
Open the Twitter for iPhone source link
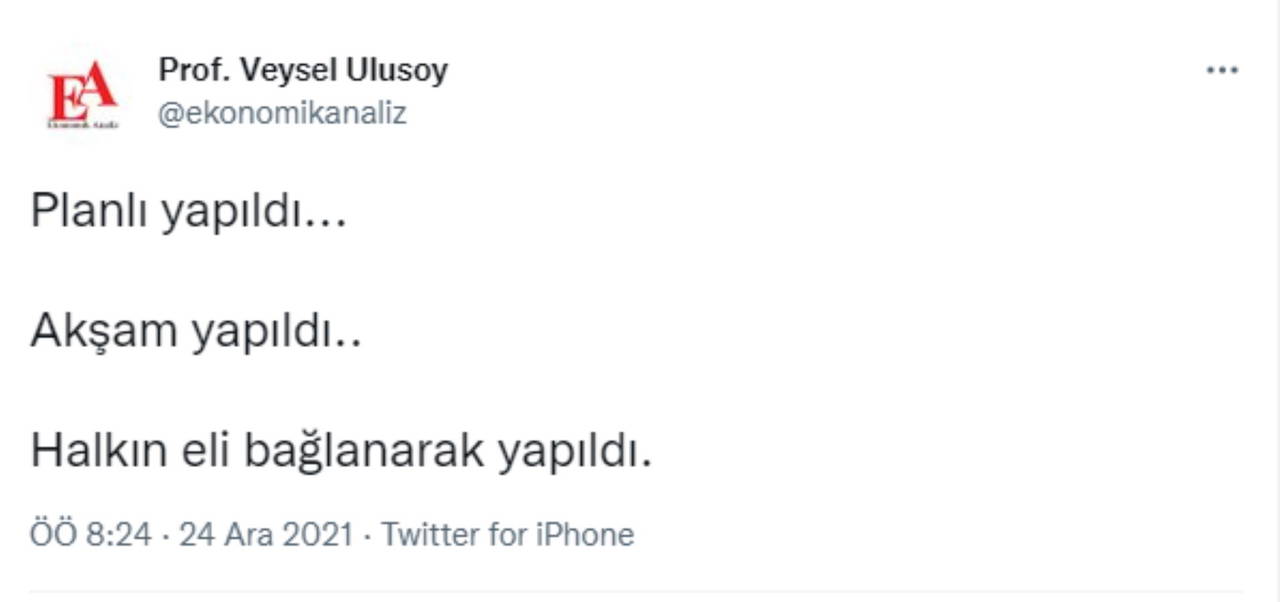point(507,535)
